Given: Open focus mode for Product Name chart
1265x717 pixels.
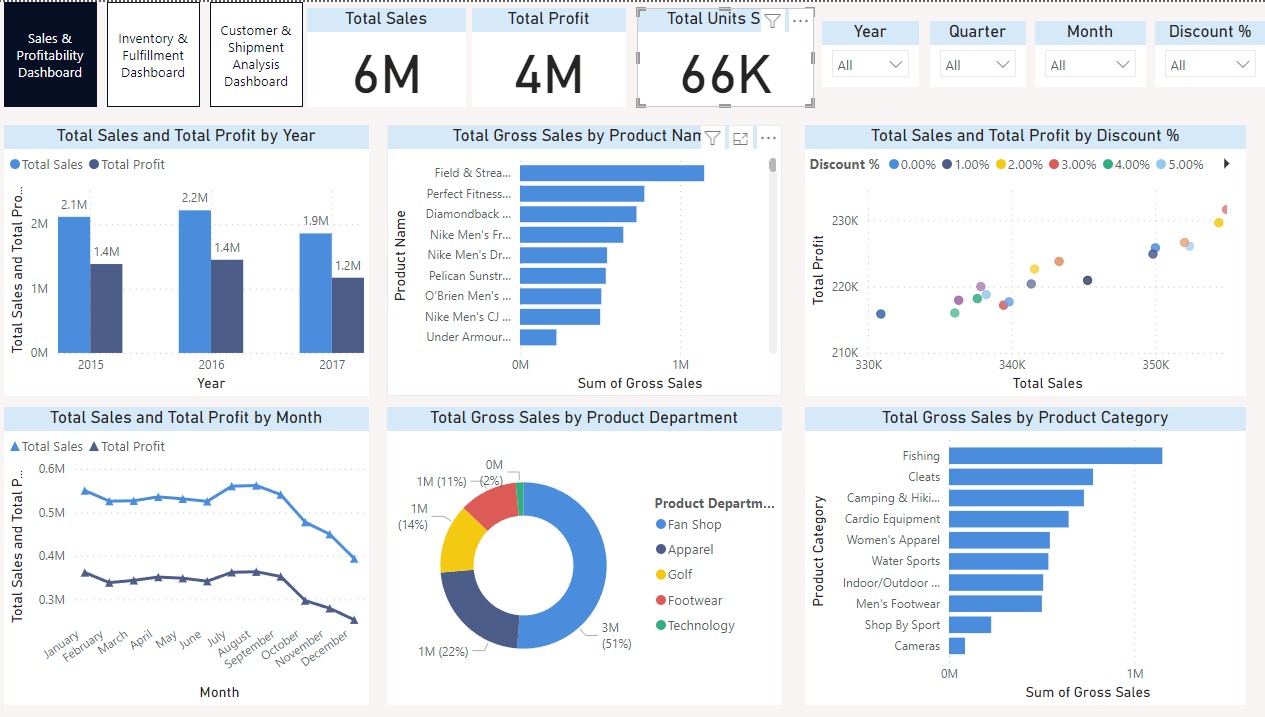Looking at the screenshot, I should point(740,139).
